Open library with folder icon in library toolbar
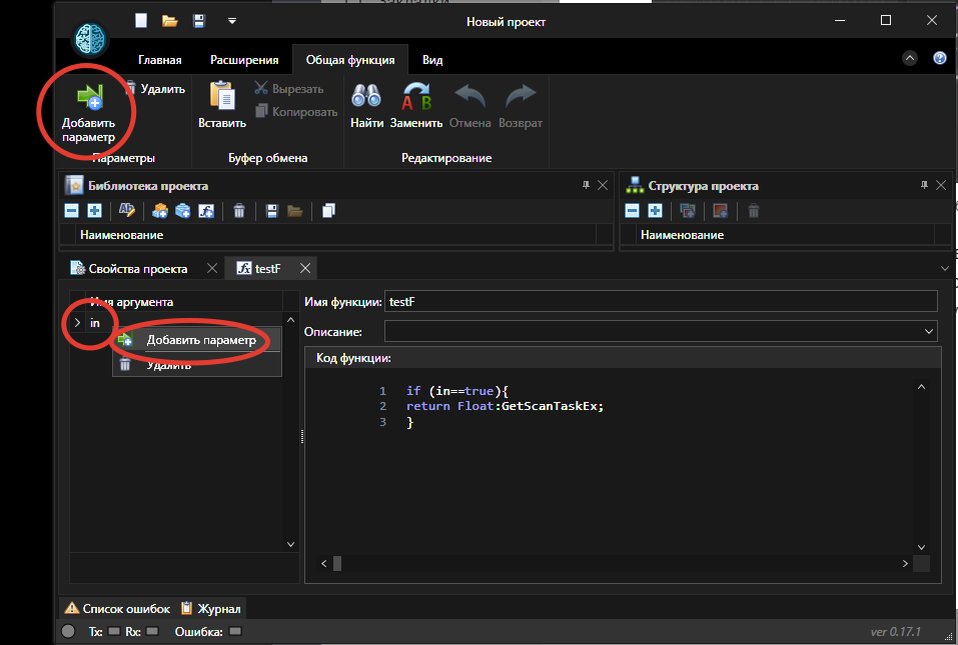The height and width of the screenshot is (645, 958). tap(295, 211)
